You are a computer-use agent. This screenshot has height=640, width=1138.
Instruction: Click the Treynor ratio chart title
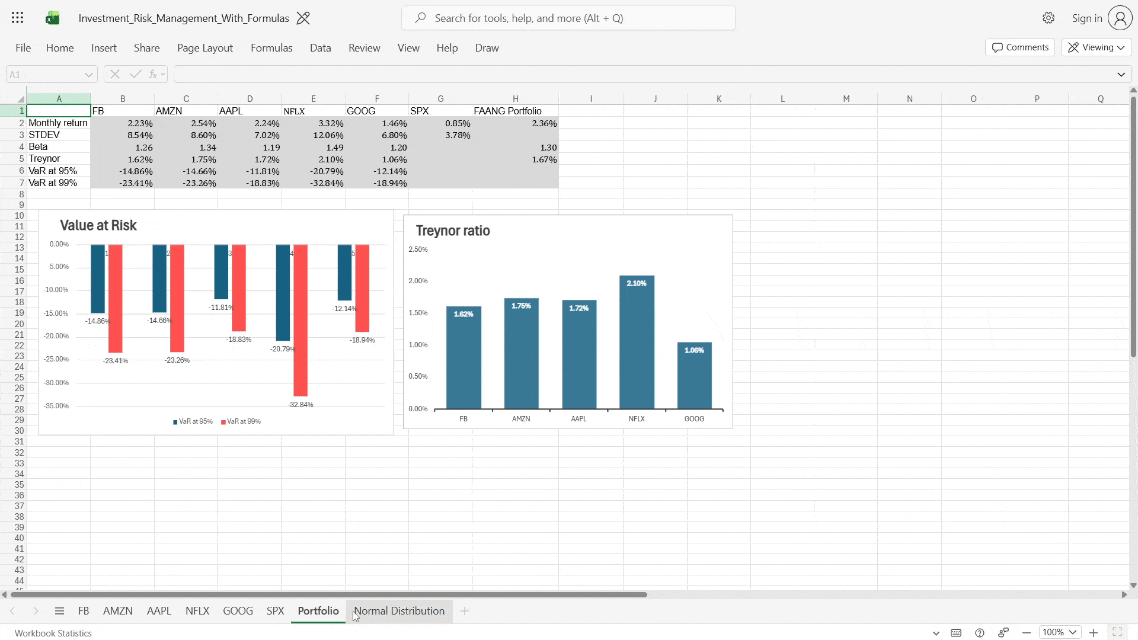pos(453,231)
